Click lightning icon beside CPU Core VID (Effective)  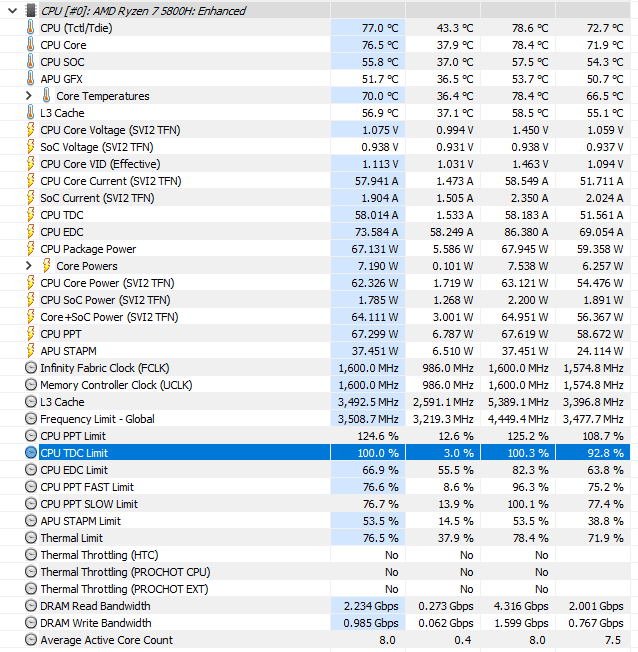(x=30, y=164)
